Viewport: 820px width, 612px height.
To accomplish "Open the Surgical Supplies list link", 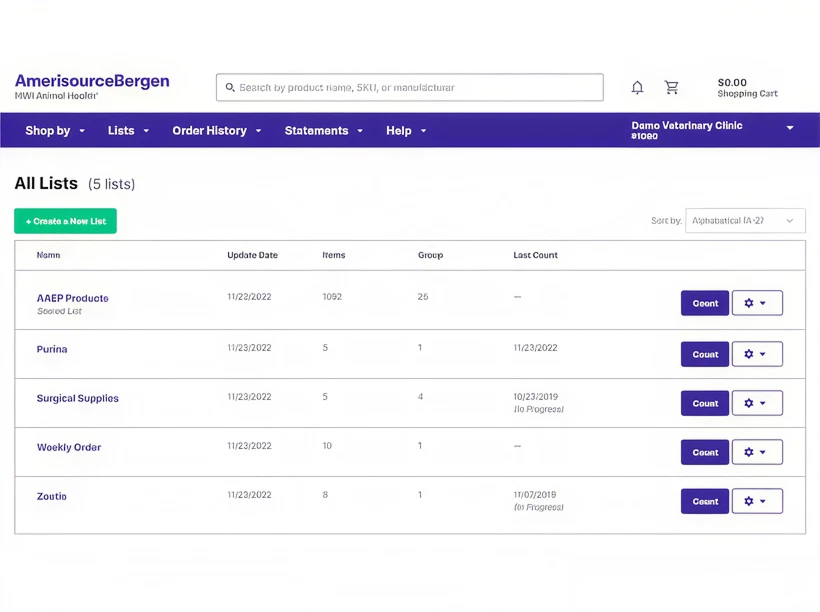I will [77, 399].
